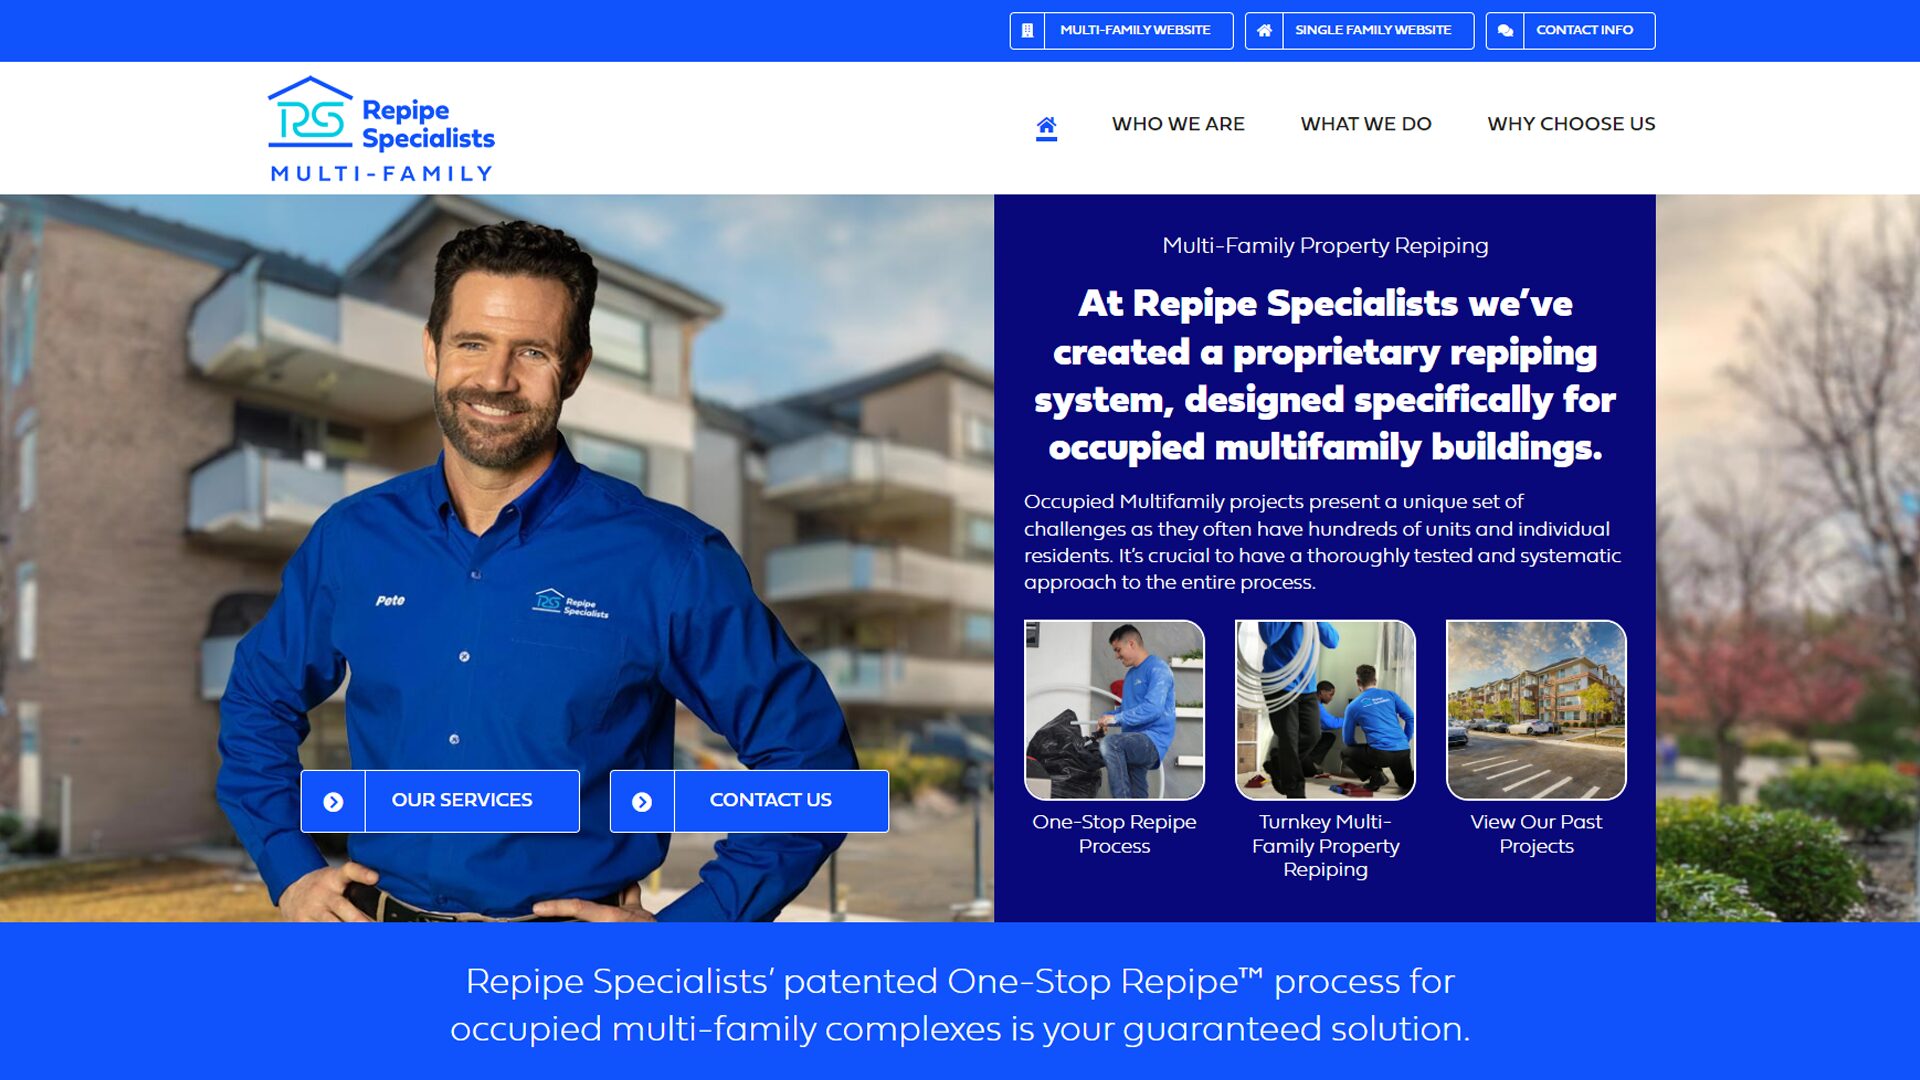Click the View Our Past Projects text link
This screenshot has height=1080, width=1920.
(x=1536, y=834)
